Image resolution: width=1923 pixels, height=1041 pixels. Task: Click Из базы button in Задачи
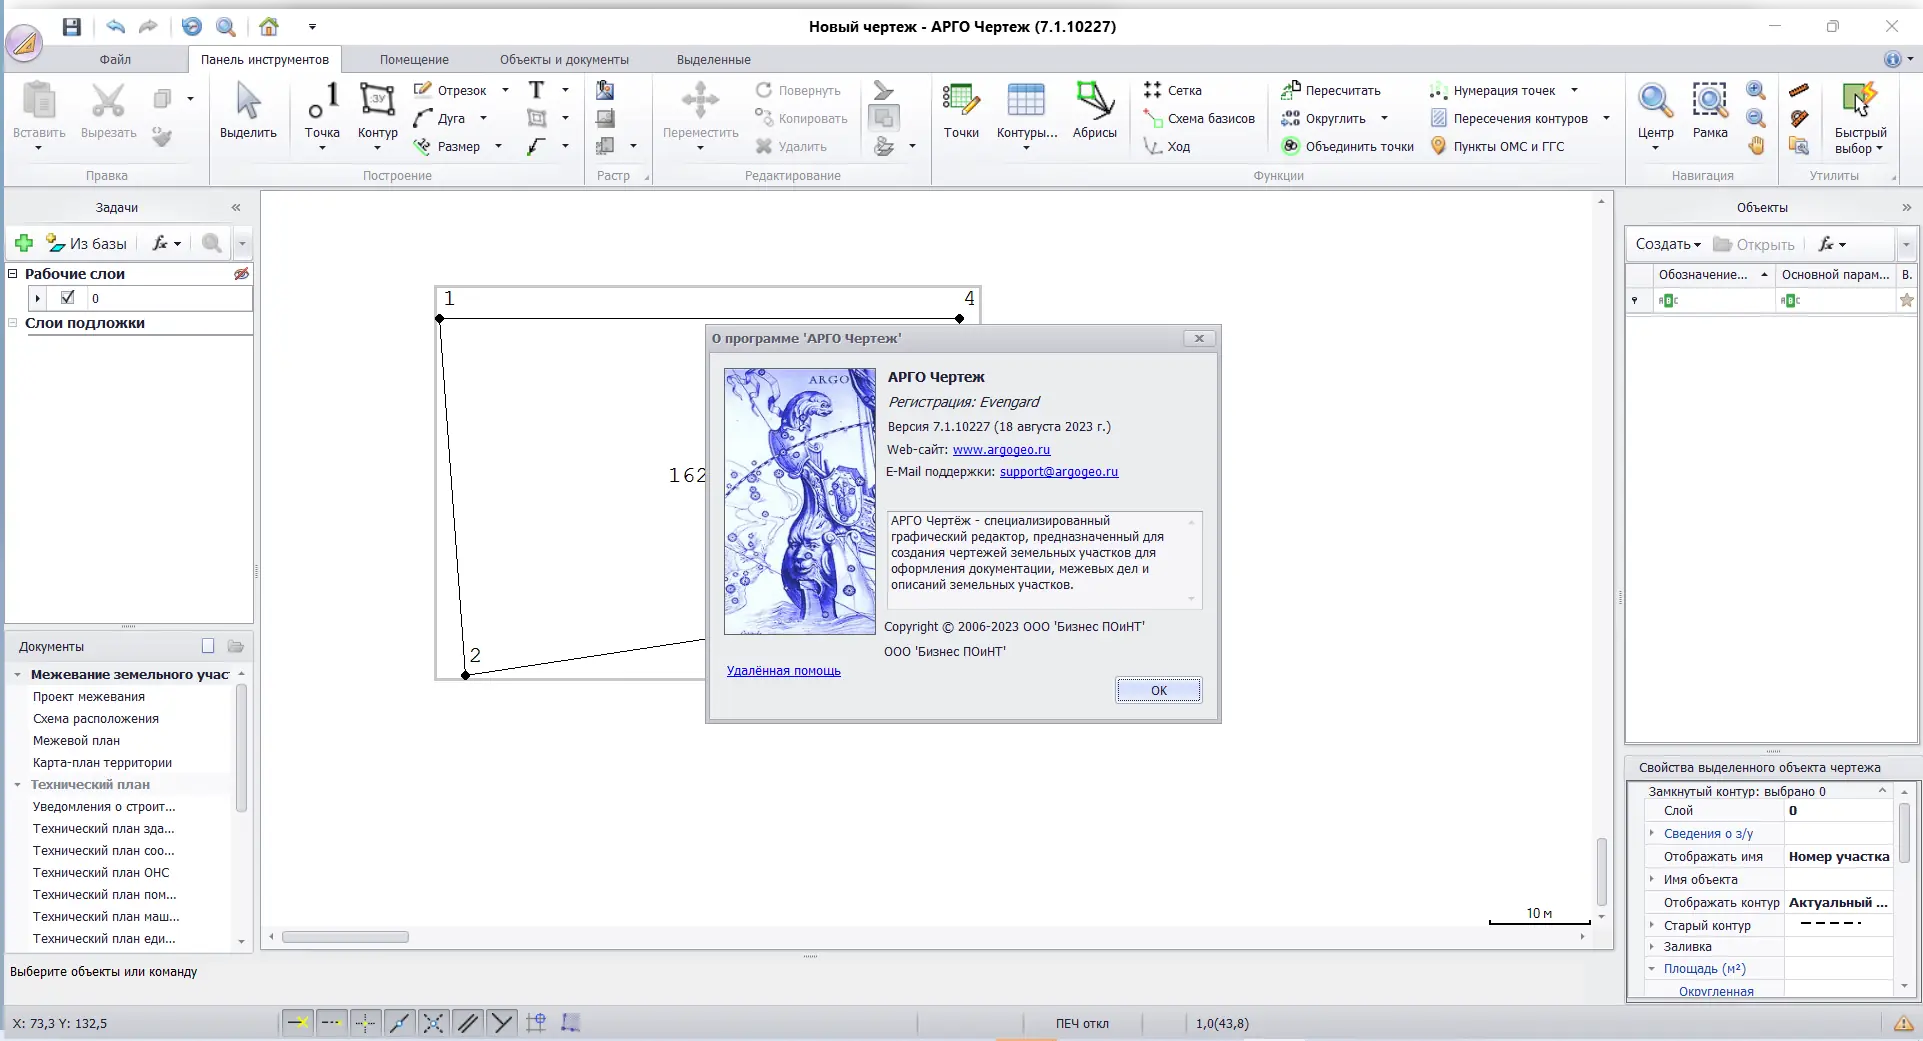click(x=87, y=243)
